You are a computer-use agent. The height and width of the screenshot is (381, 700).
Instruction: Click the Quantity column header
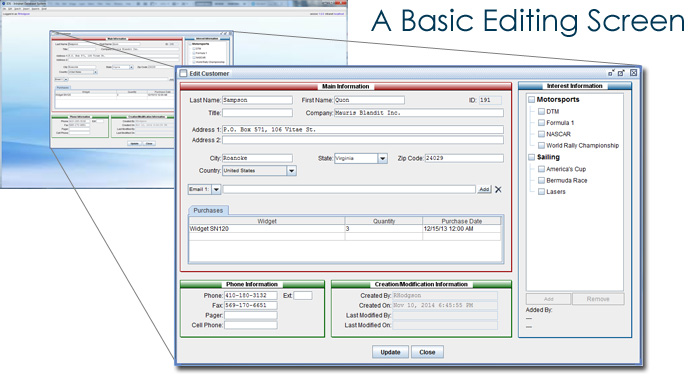pos(384,221)
